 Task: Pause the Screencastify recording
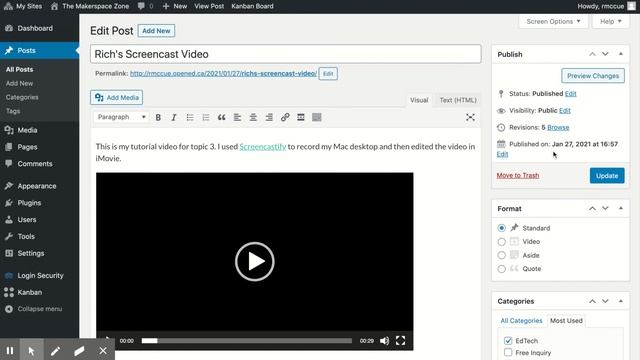point(10,350)
